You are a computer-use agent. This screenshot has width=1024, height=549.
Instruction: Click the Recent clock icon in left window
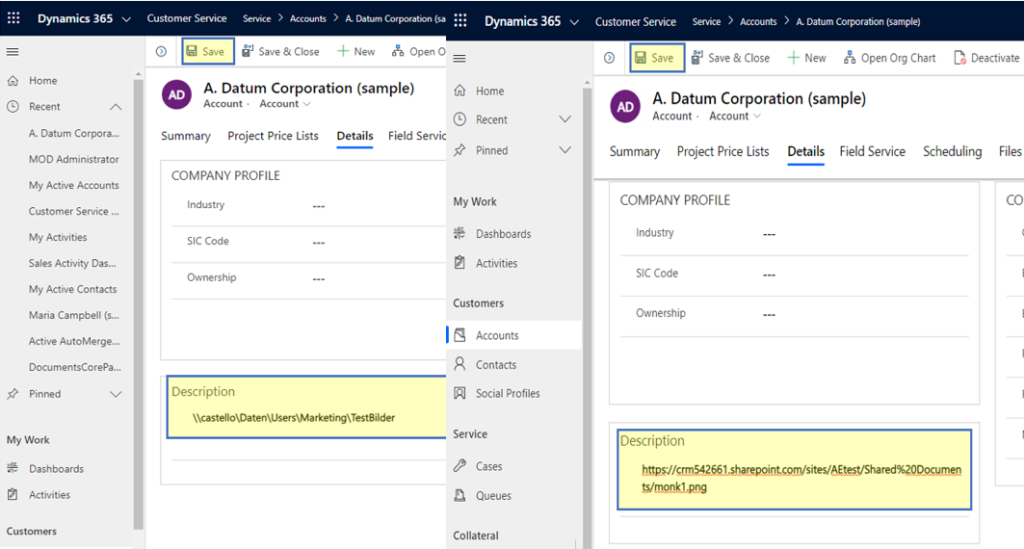point(12,106)
